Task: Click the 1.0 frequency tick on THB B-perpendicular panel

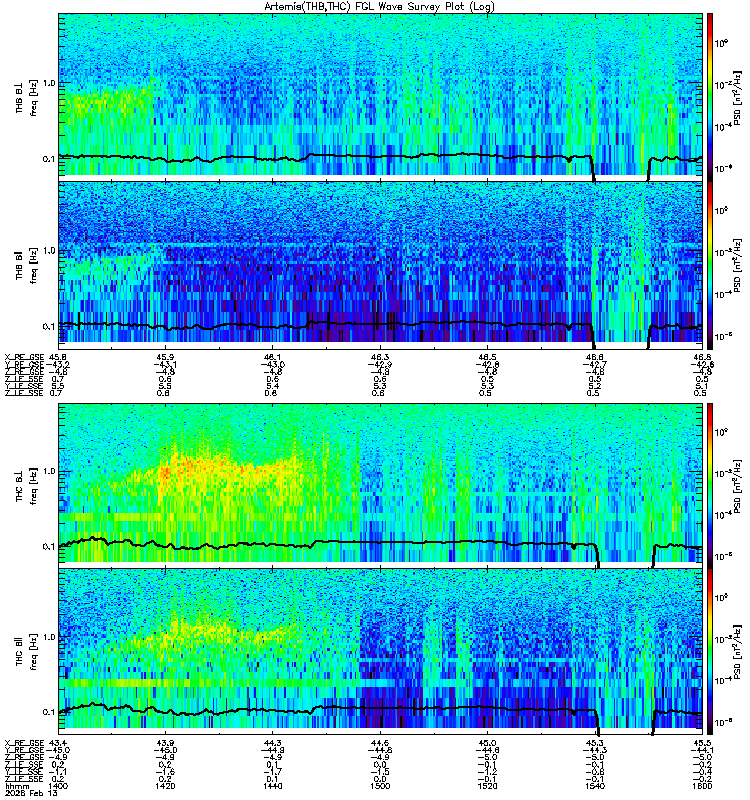Action: [49, 83]
